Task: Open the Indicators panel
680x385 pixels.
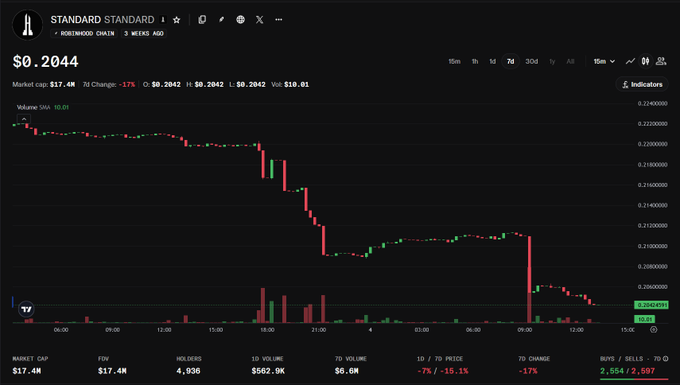Action: coord(642,85)
